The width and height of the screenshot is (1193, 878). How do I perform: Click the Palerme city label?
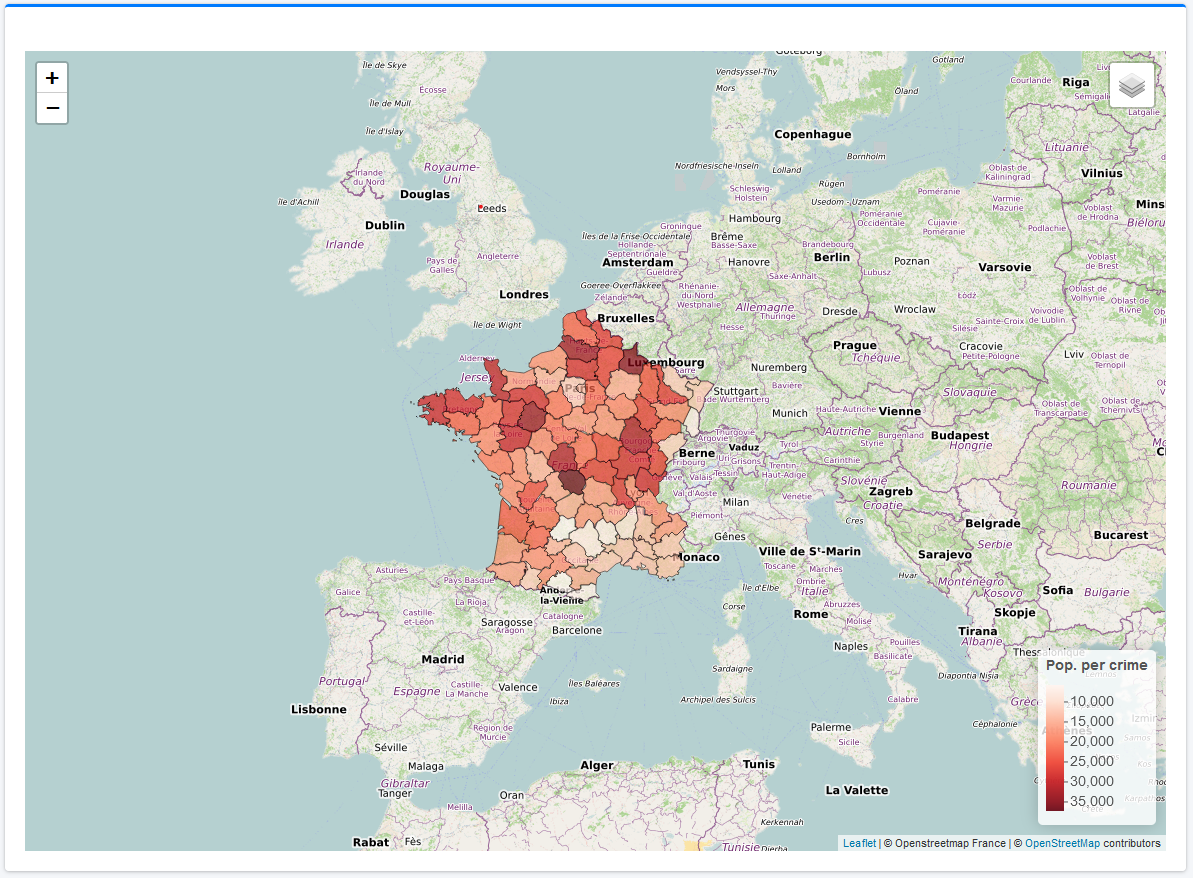[x=831, y=727]
